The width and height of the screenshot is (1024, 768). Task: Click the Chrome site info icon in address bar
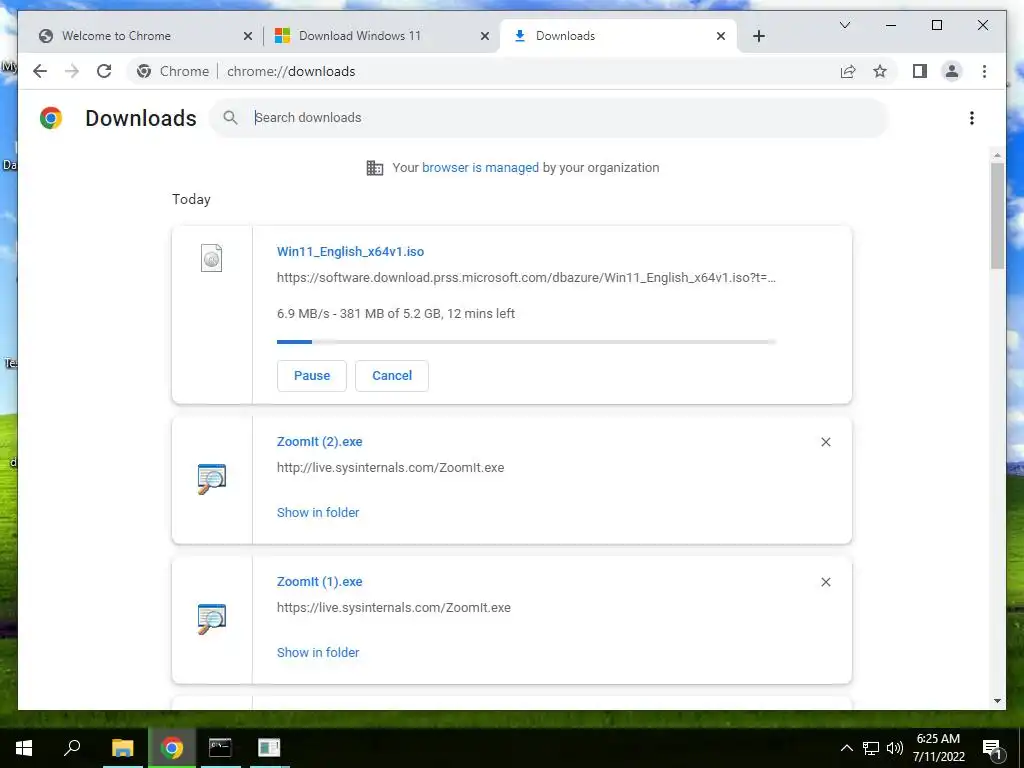coord(144,71)
